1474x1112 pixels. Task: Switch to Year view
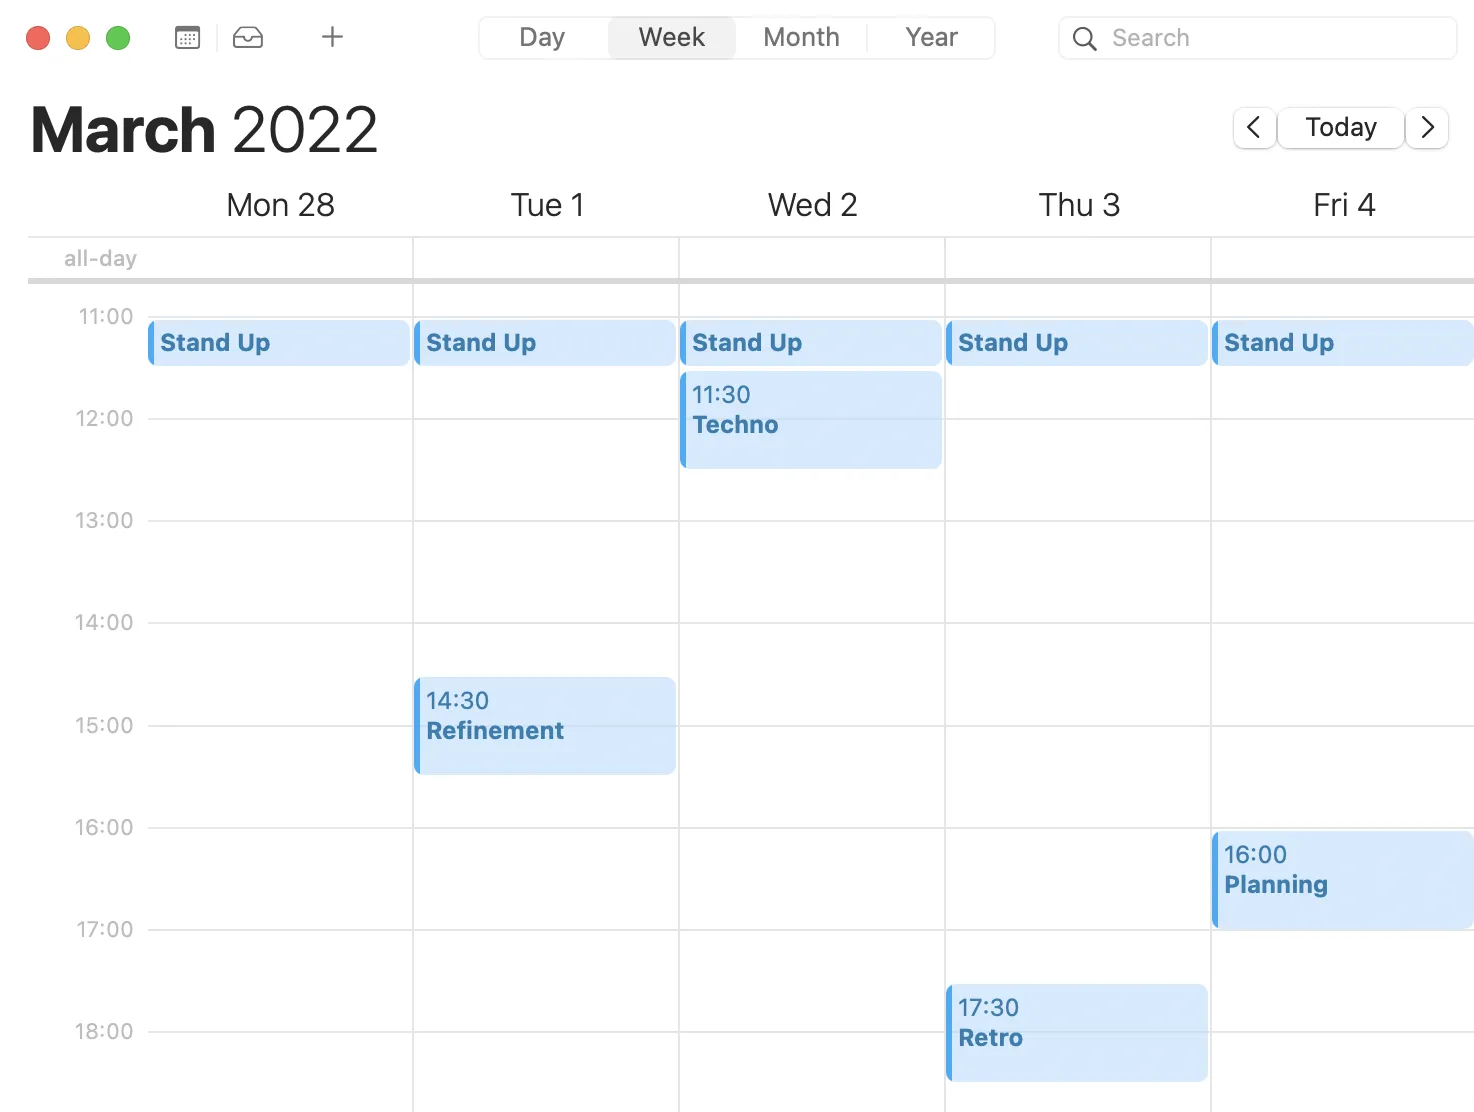(x=931, y=38)
